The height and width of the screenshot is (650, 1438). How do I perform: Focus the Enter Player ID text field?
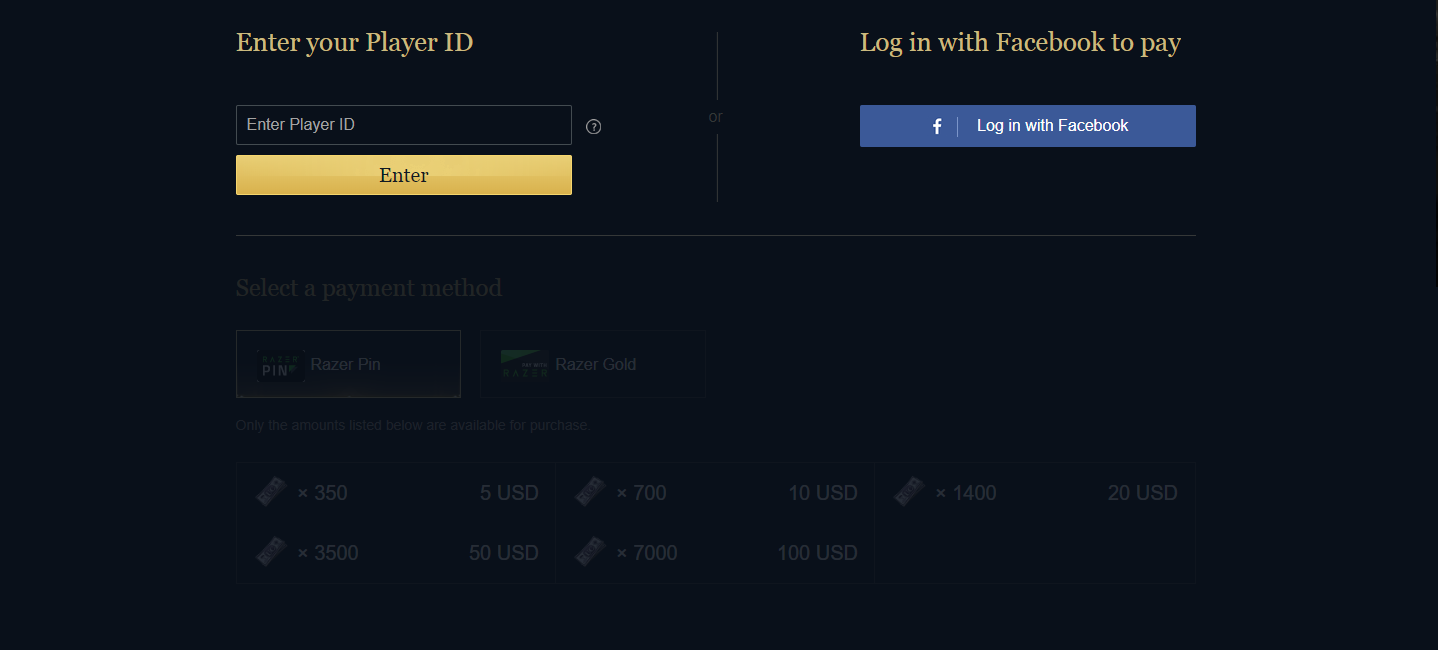click(404, 125)
